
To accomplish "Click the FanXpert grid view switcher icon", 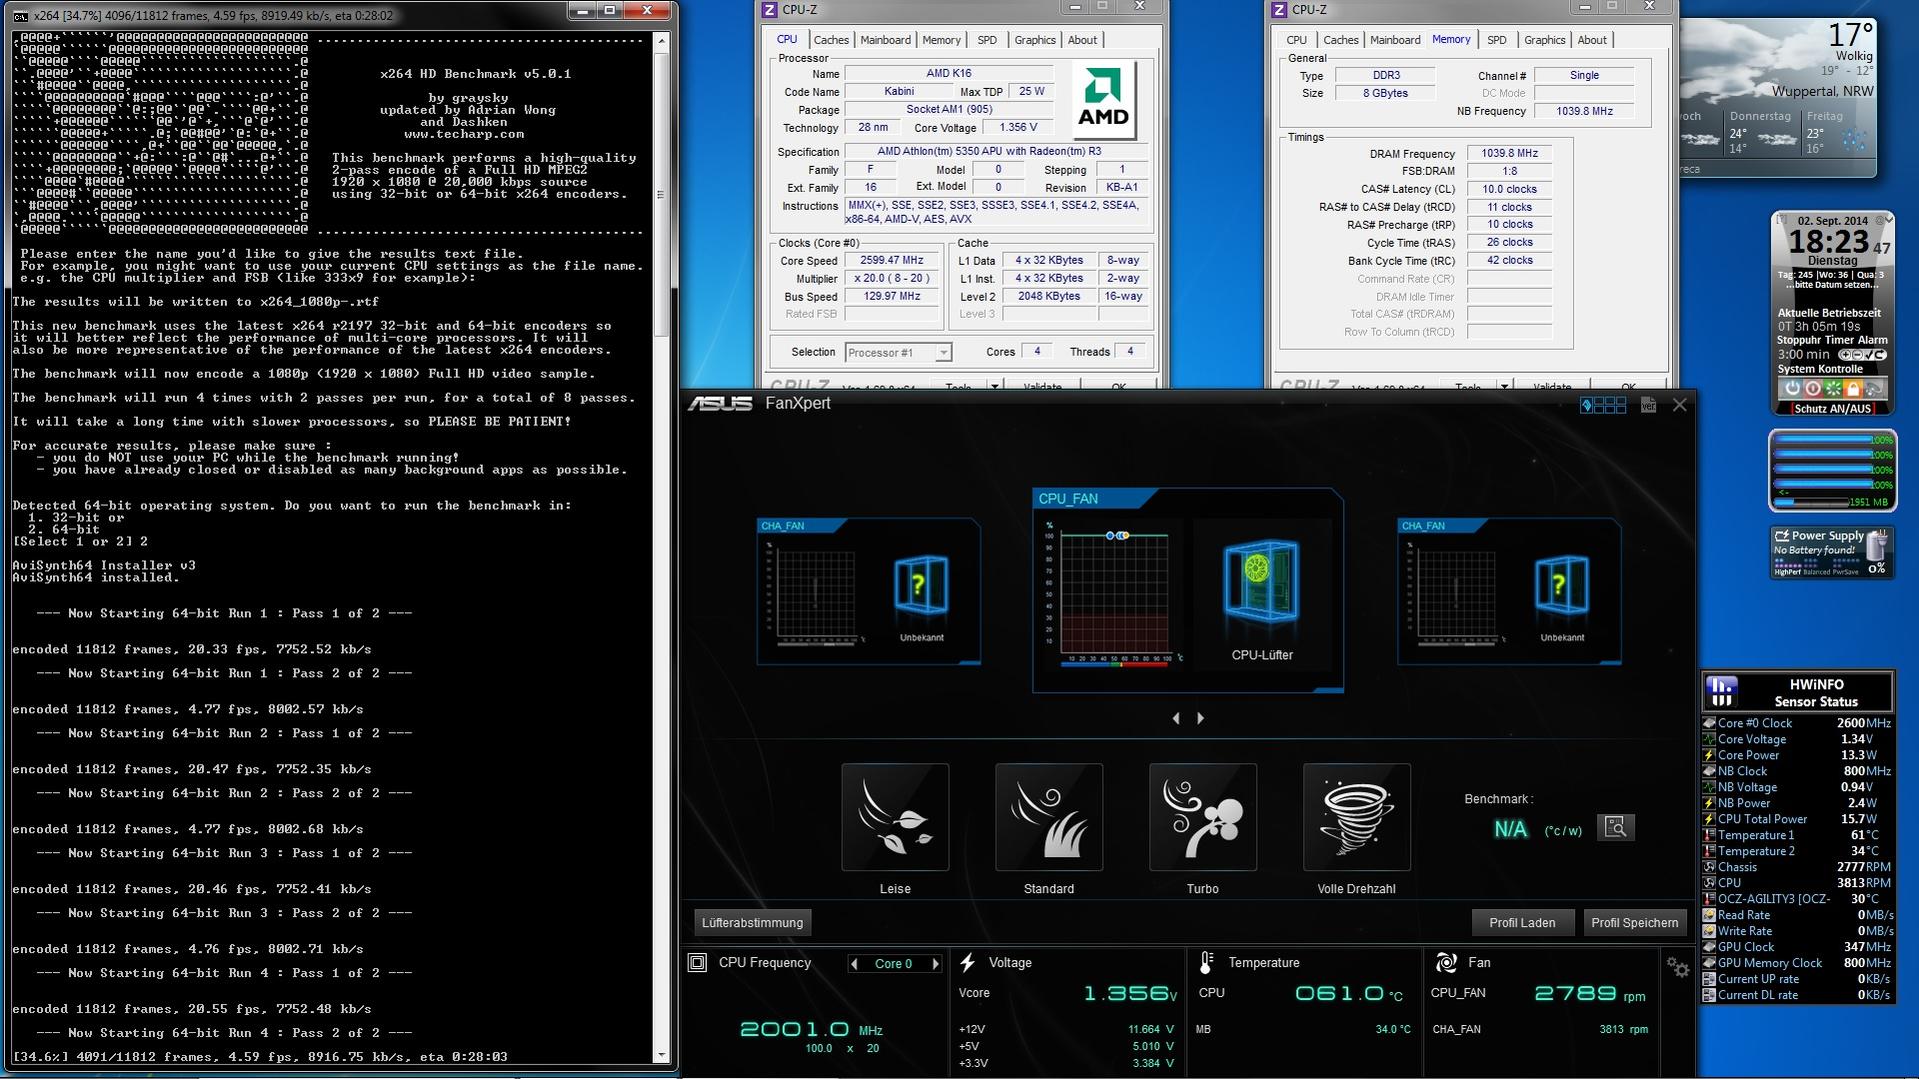I will [1603, 405].
